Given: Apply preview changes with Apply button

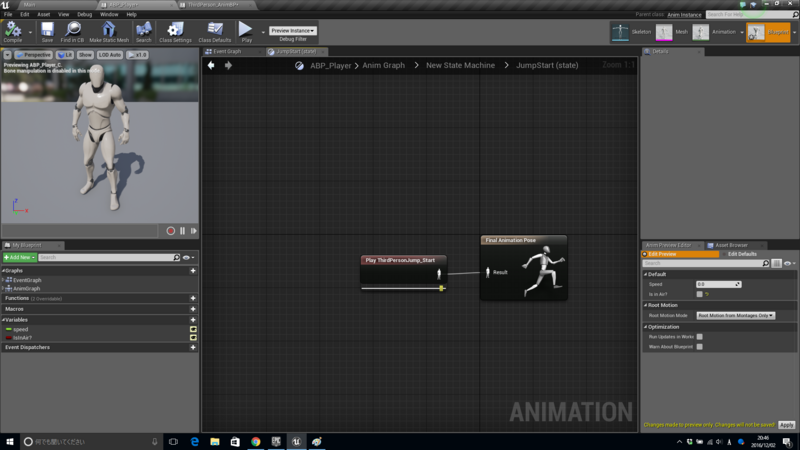Looking at the screenshot, I should coord(786,425).
